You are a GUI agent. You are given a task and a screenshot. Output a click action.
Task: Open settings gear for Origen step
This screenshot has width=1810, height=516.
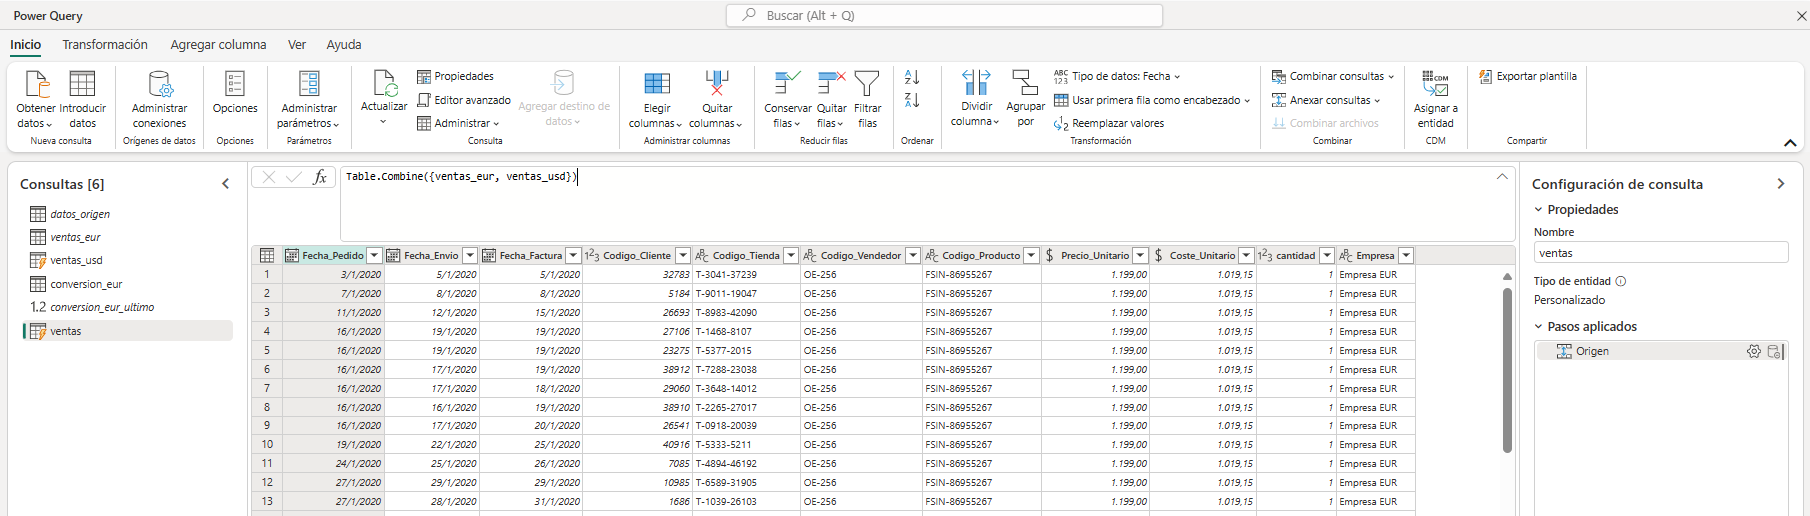coord(1754,351)
